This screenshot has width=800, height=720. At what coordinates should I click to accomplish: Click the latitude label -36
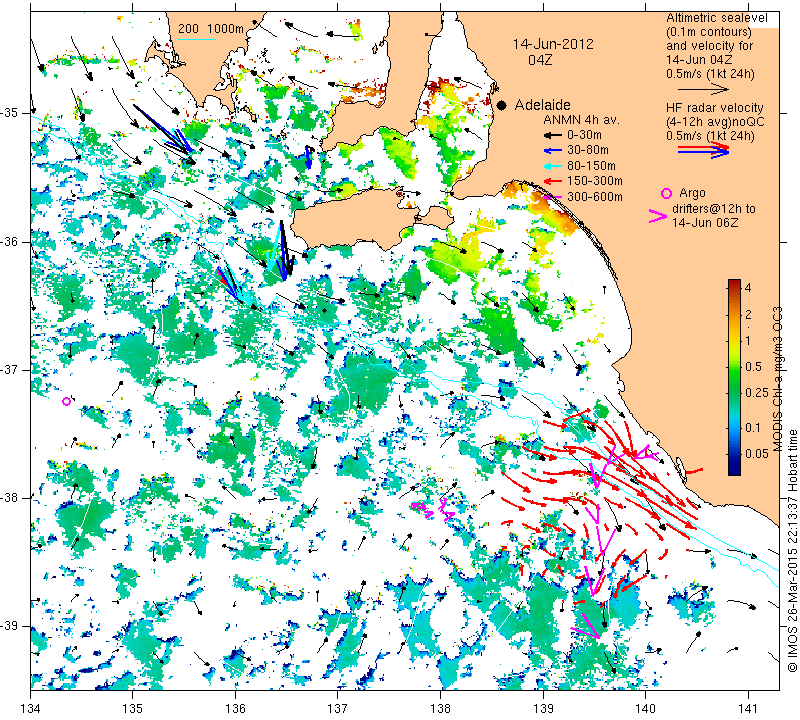(11, 241)
